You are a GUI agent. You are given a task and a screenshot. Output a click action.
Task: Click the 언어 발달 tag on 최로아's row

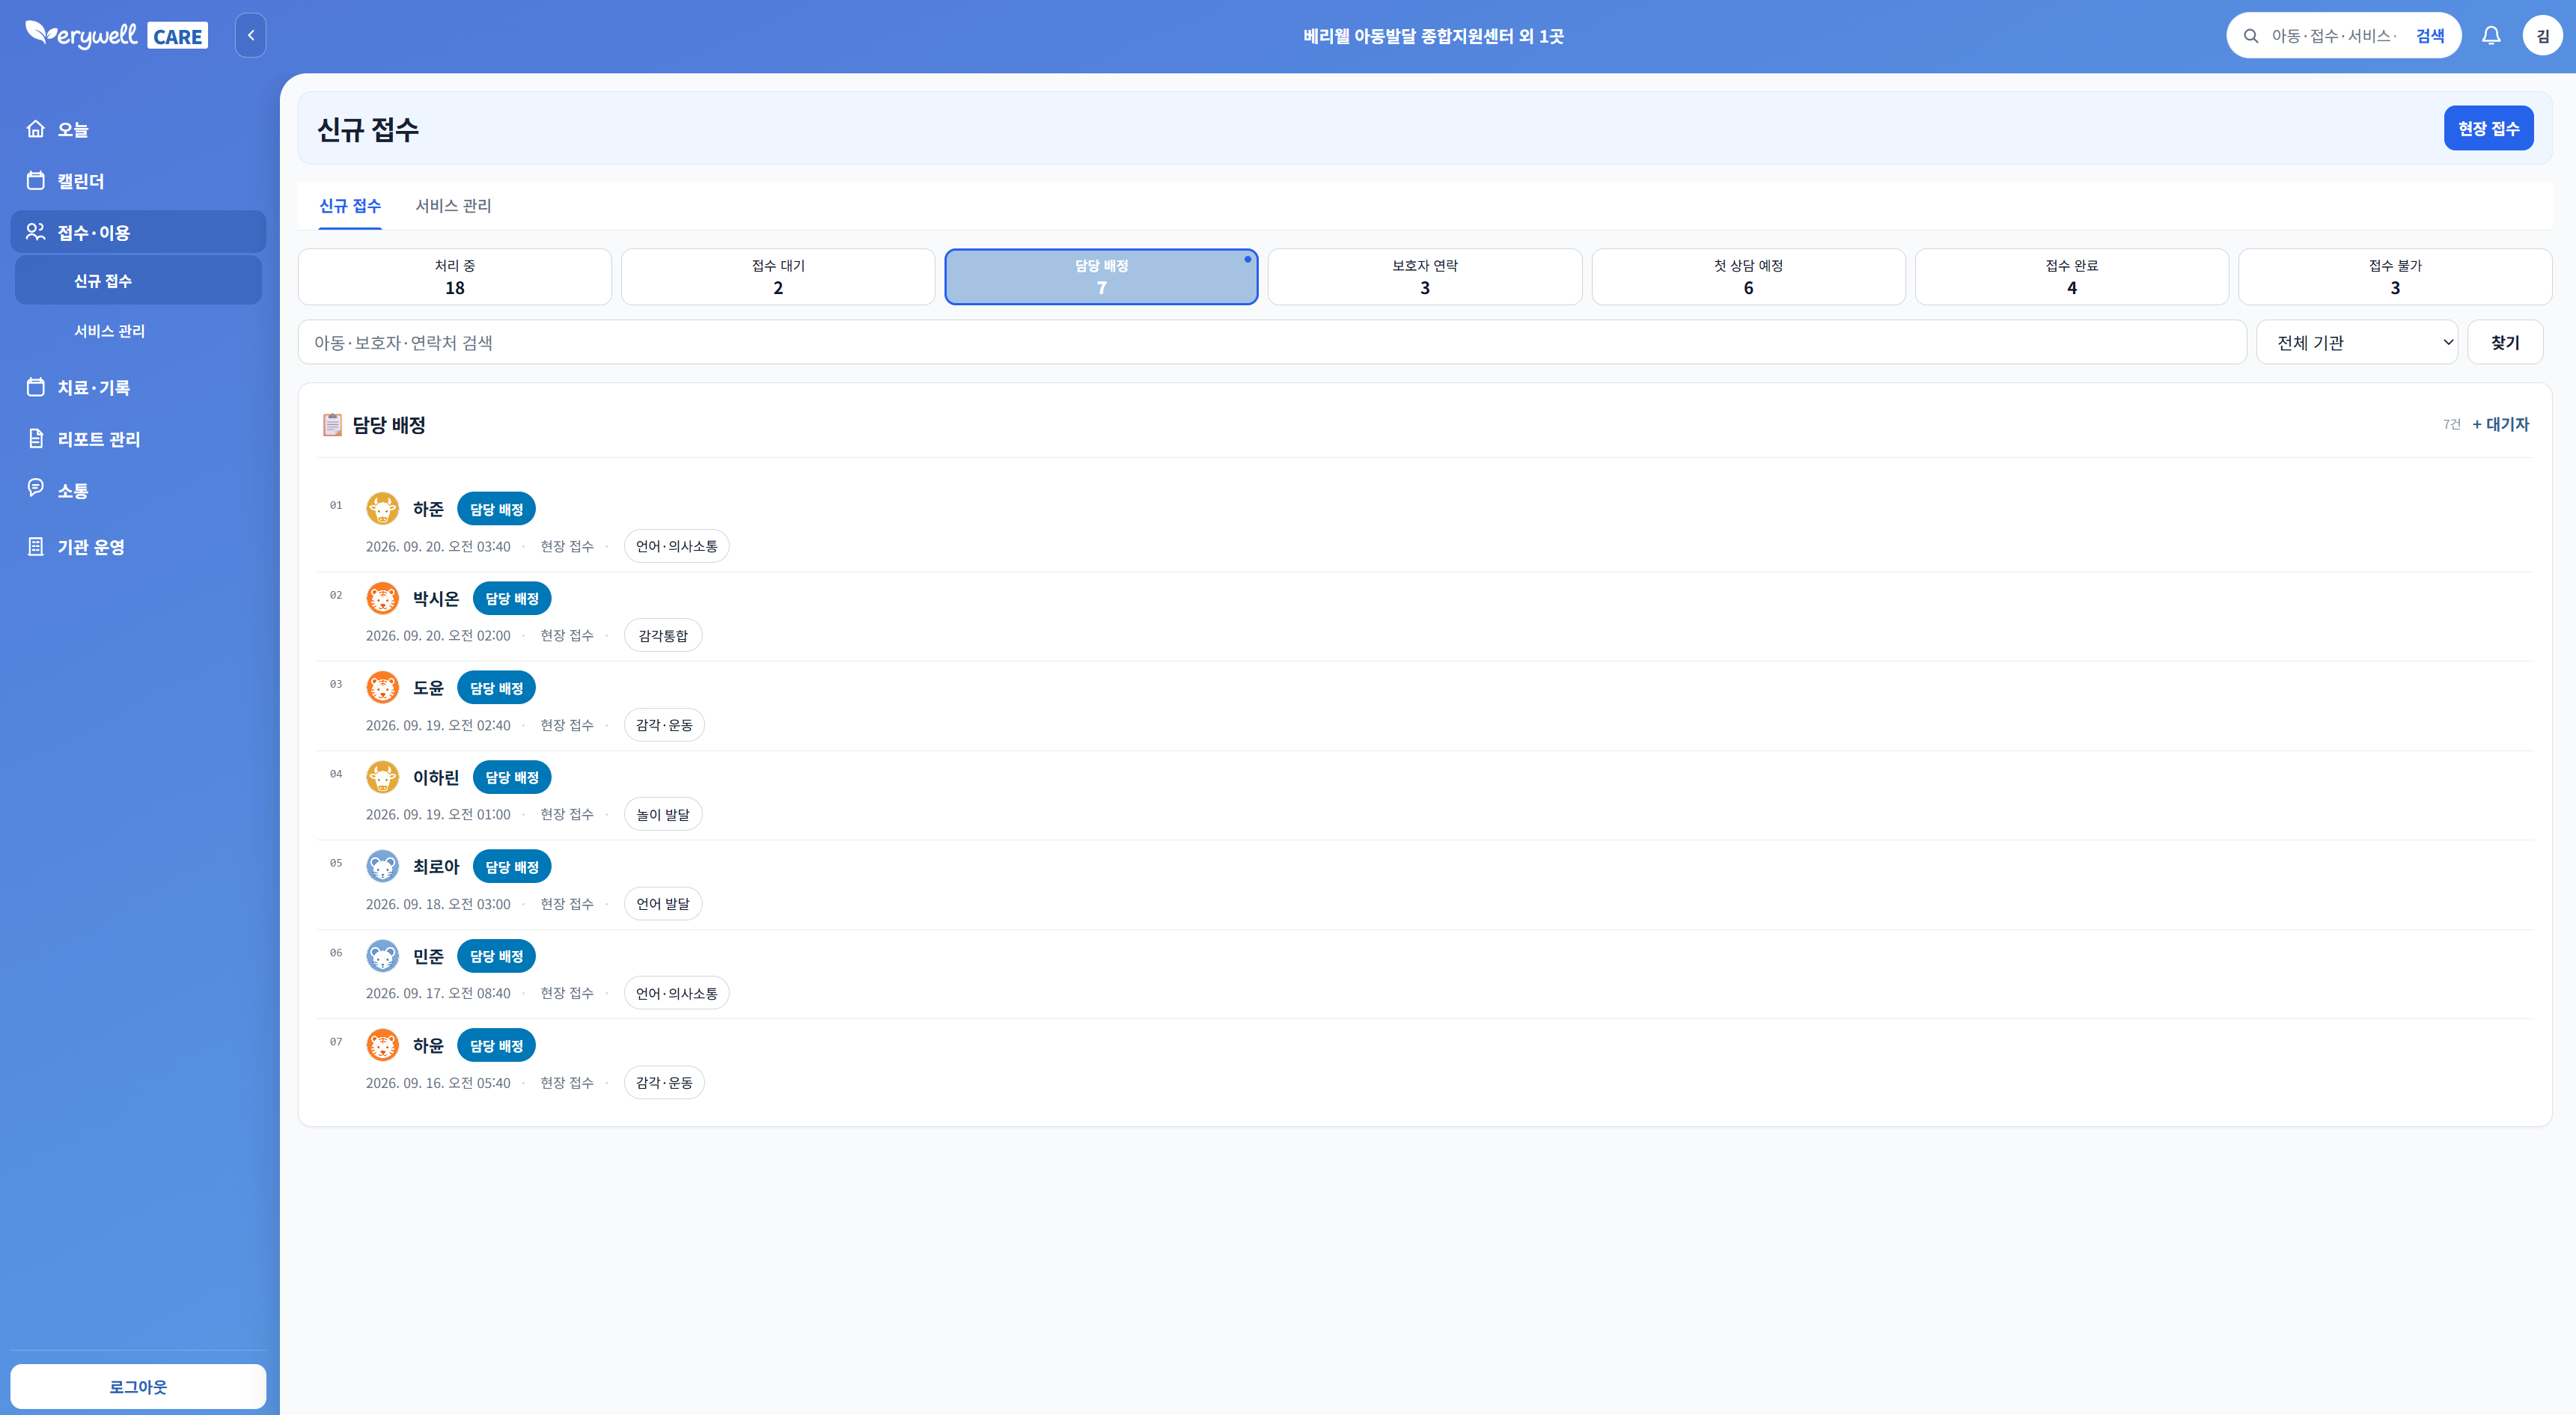coord(663,903)
